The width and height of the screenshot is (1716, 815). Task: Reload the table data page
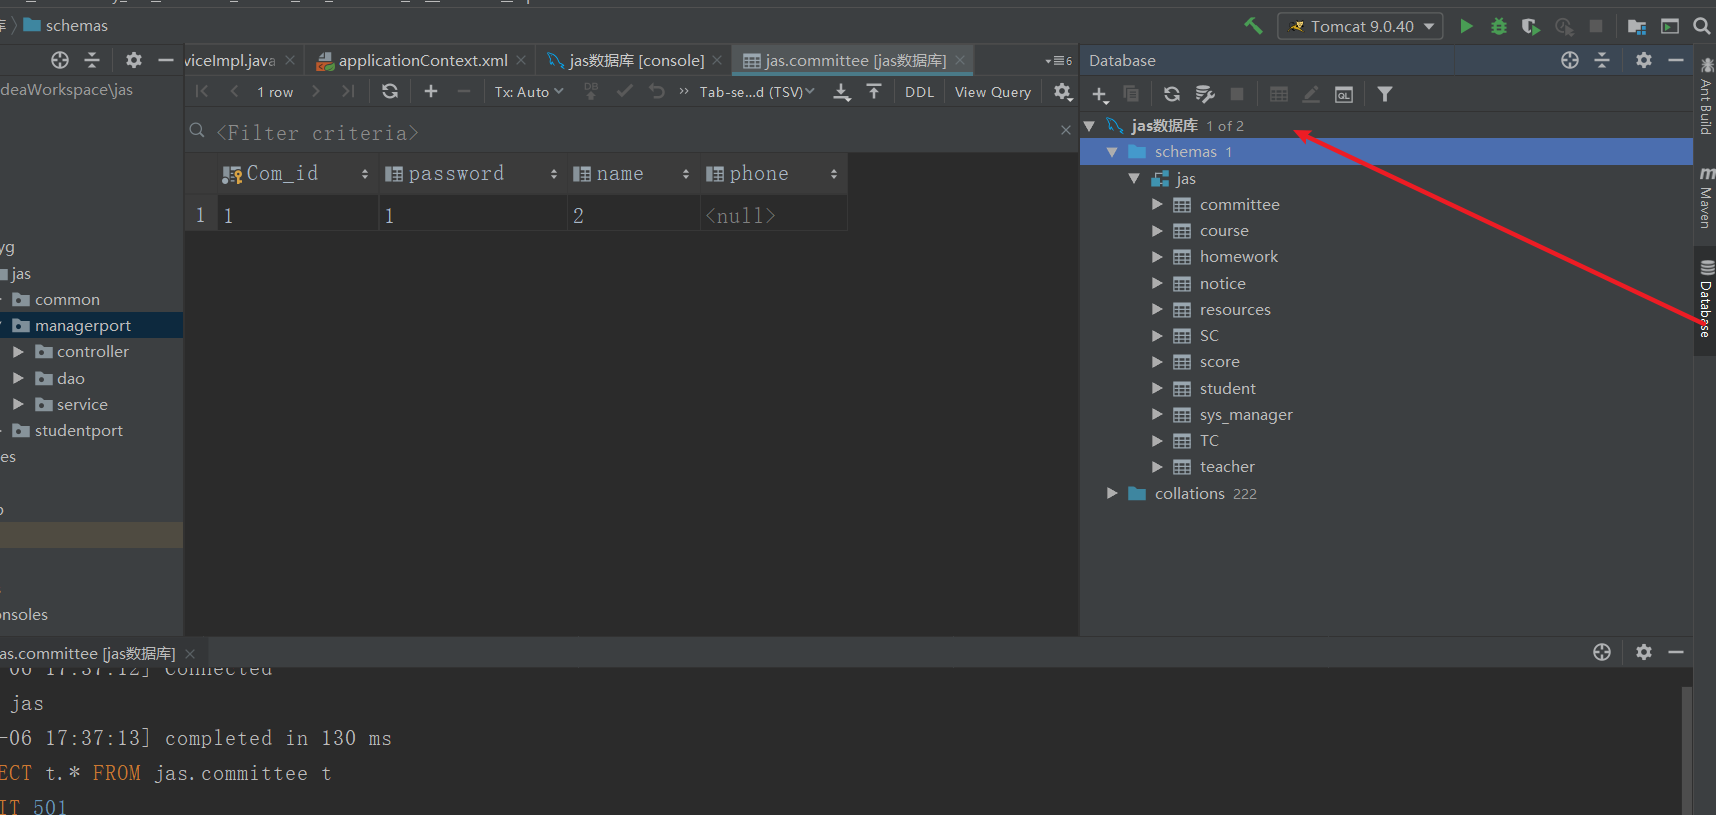click(390, 91)
